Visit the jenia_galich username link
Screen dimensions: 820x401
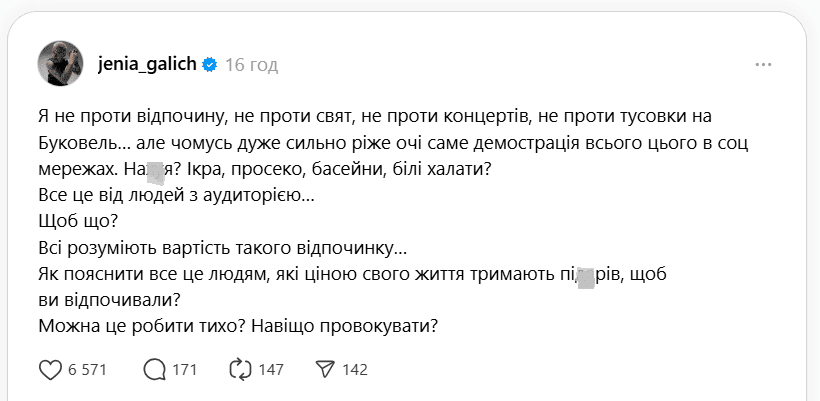(x=148, y=65)
